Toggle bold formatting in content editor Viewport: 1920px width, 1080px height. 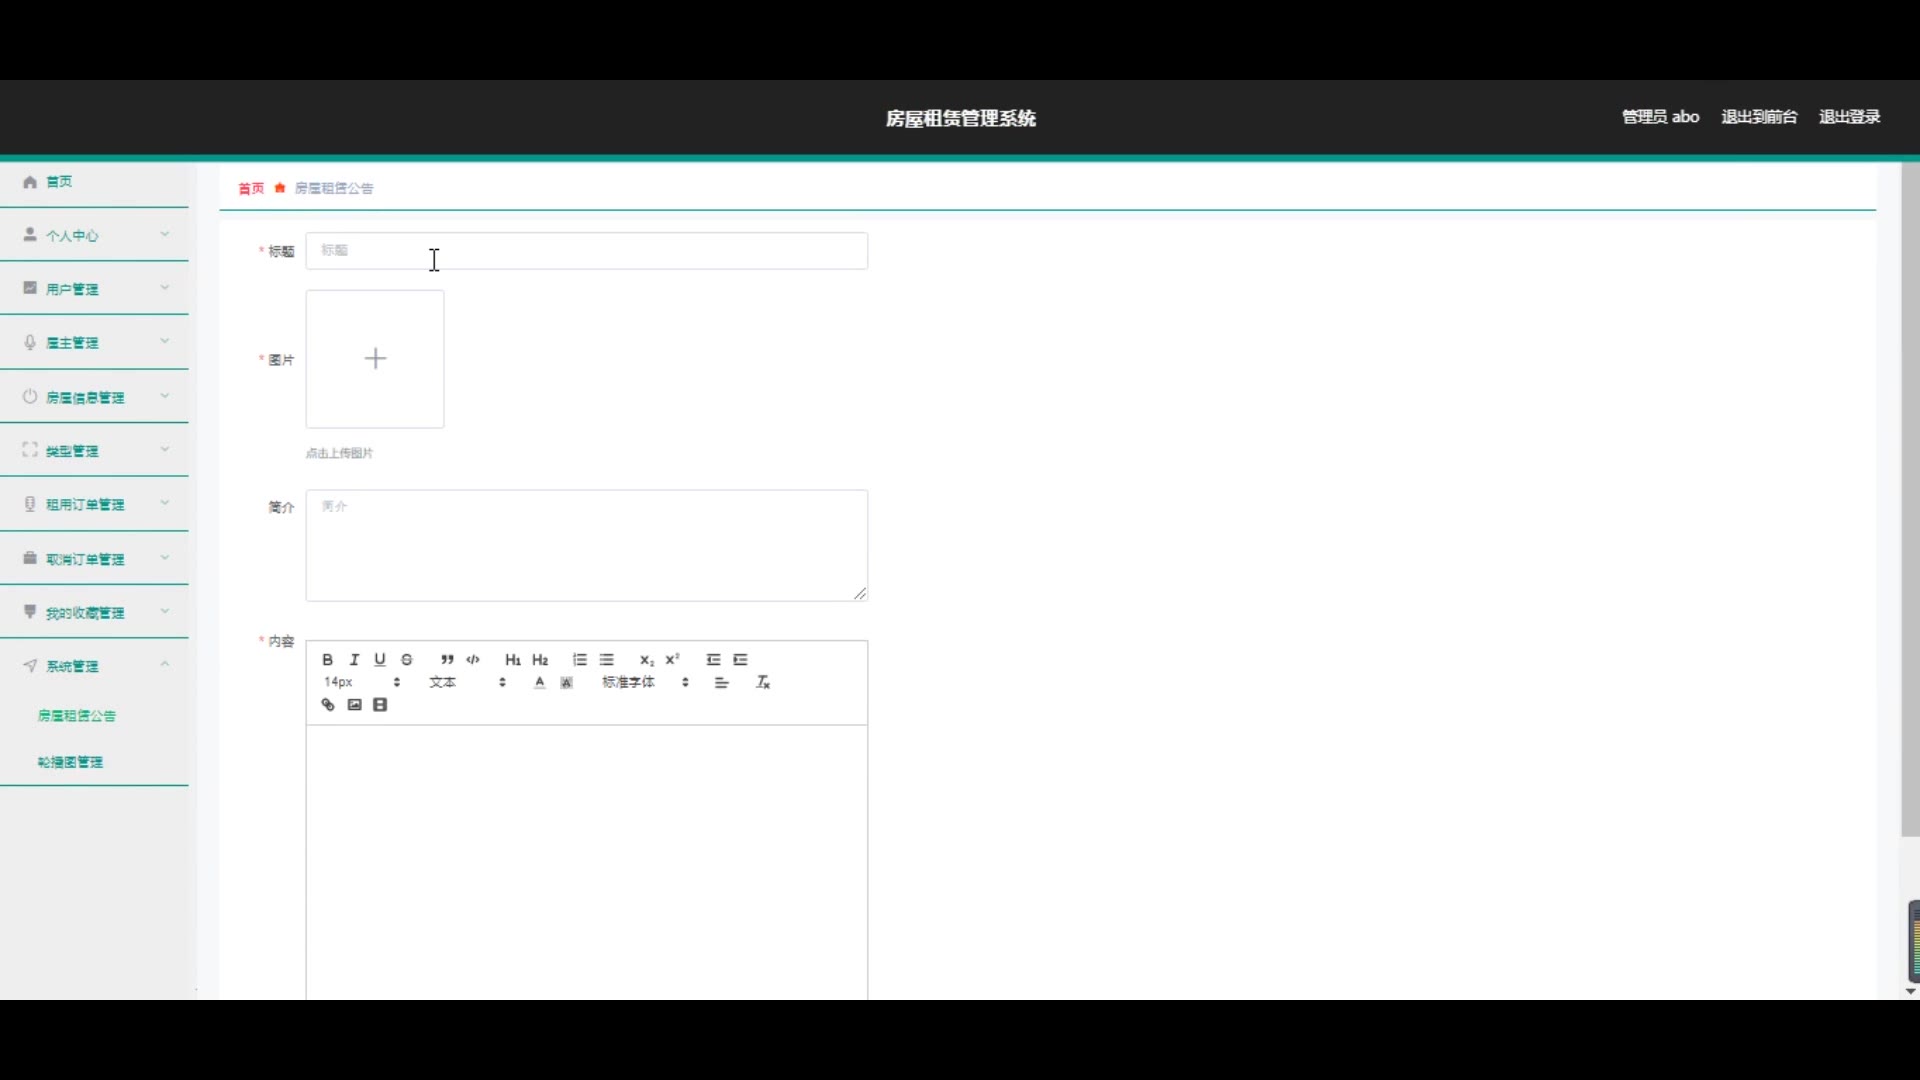pyautogui.click(x=327, y=660)
